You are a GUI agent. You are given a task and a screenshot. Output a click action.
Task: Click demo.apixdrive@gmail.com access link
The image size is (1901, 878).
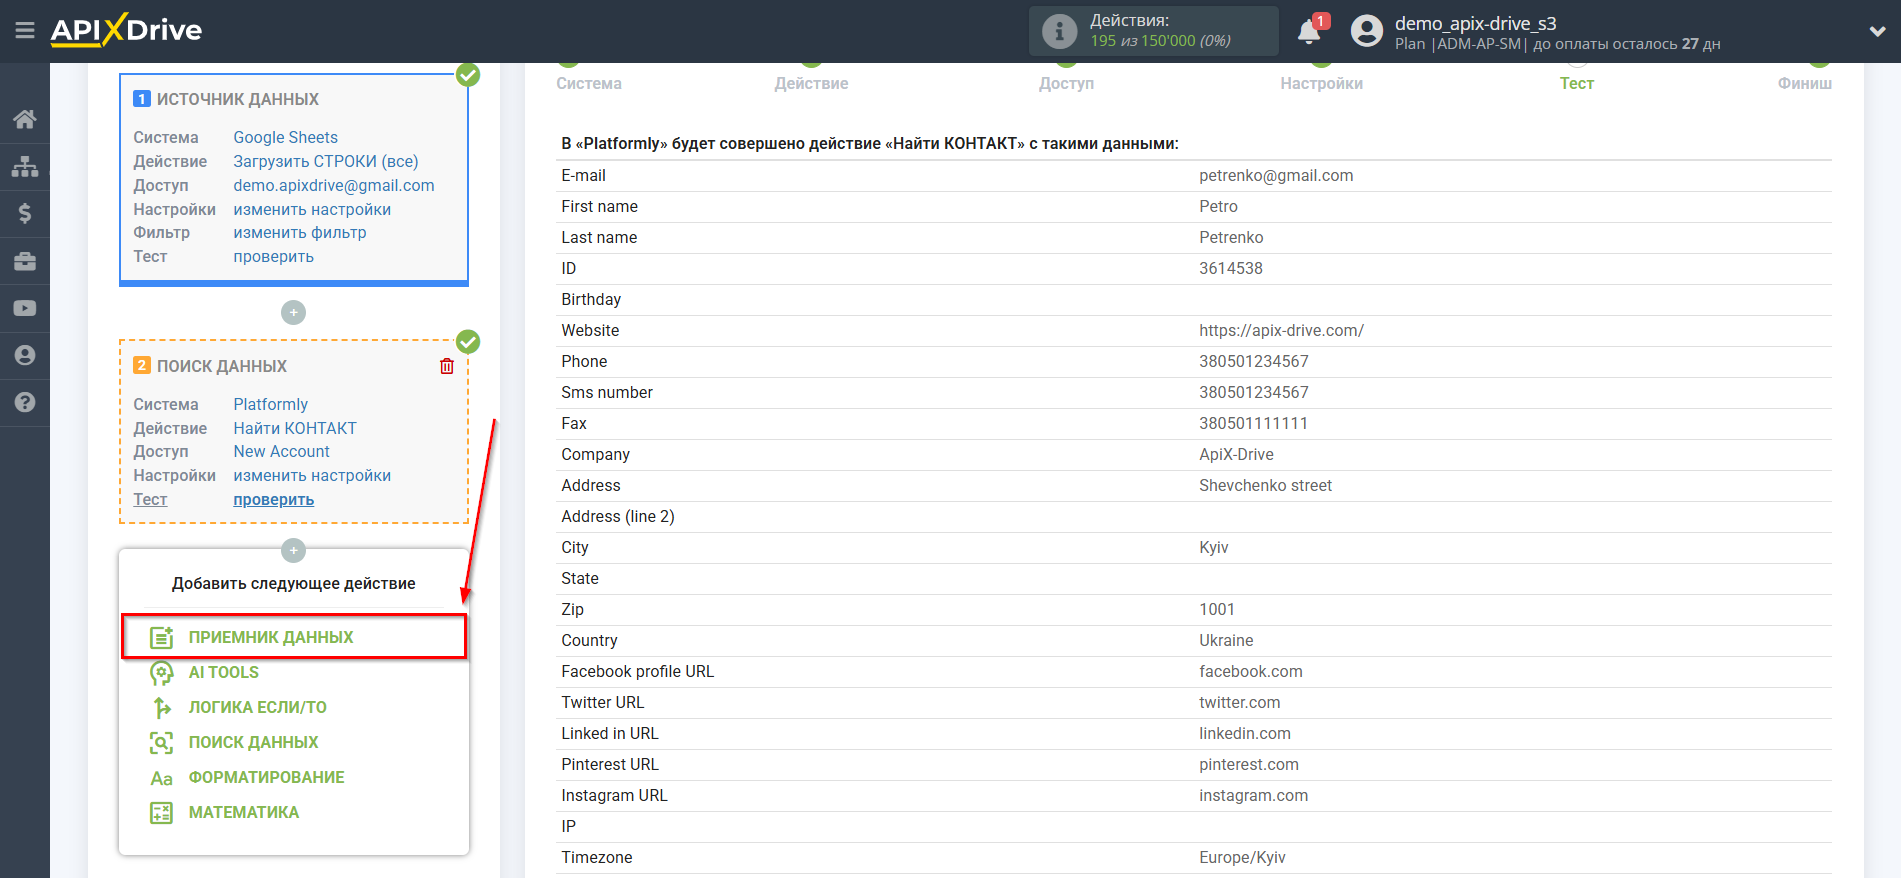pyautogui.click(x=334, y=185)
